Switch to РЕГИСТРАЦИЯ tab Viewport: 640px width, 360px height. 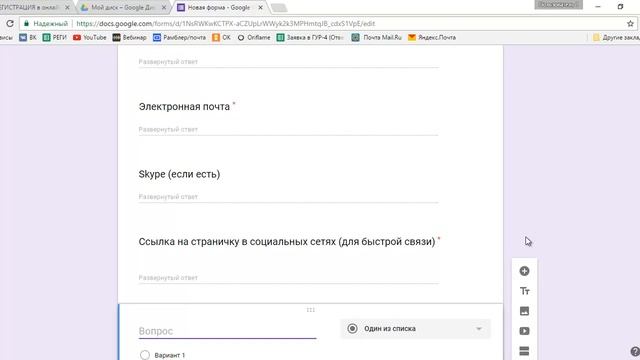point(32,7)
